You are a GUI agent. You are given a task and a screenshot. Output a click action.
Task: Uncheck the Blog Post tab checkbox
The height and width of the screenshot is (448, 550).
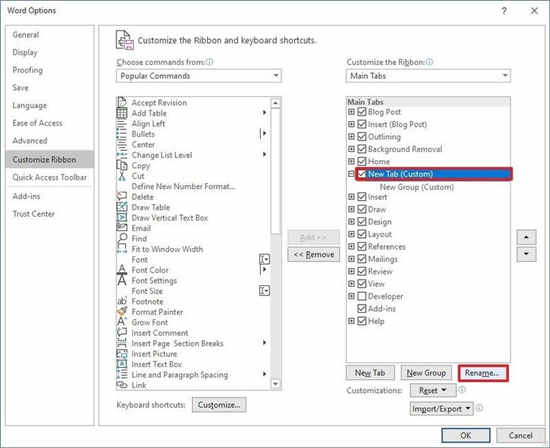click(x=362, y=112)
